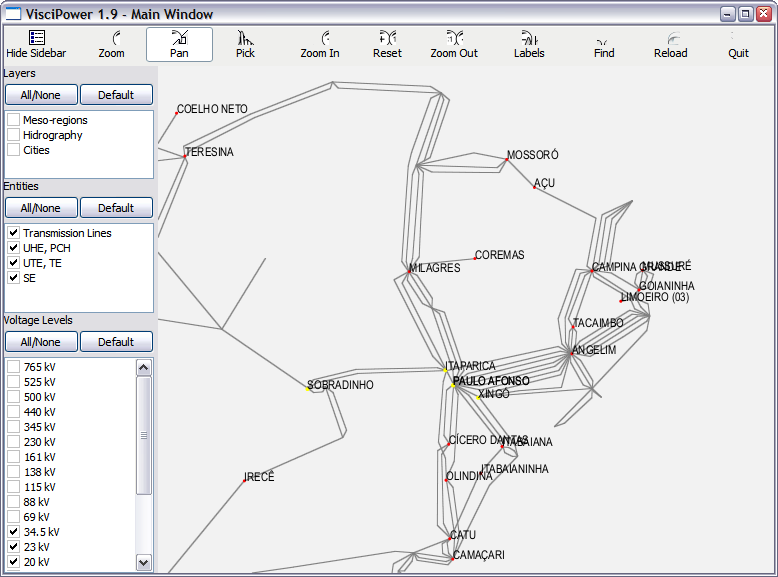
Task: Click the voltage list scrollbar thumb
Action: [x=143, y=436]
